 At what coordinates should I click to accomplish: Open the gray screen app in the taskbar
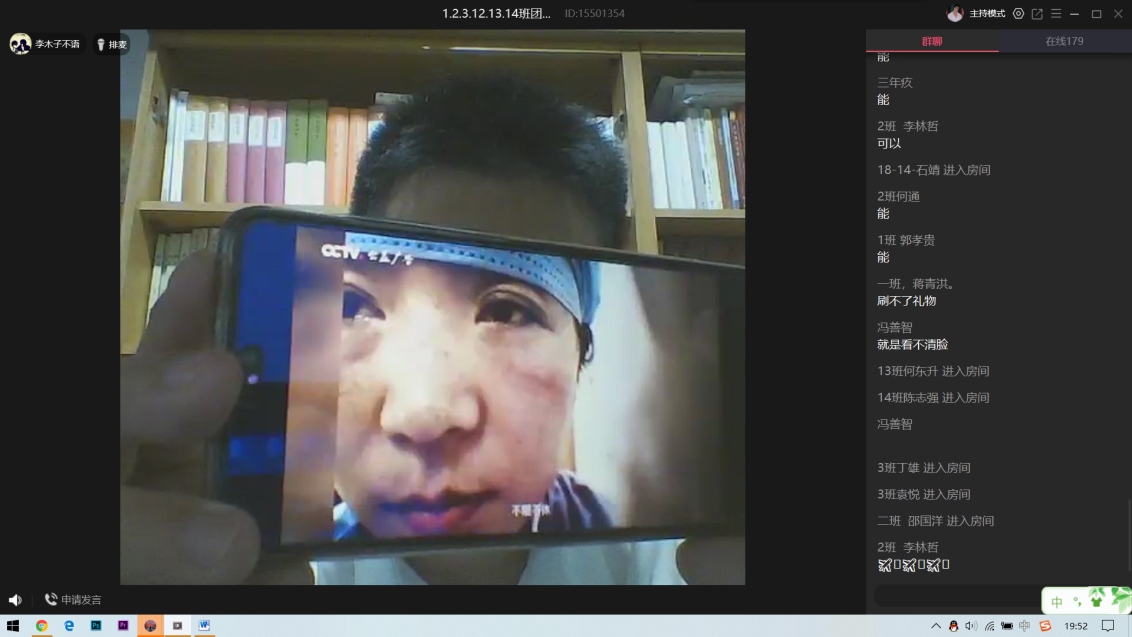point(177,625)
